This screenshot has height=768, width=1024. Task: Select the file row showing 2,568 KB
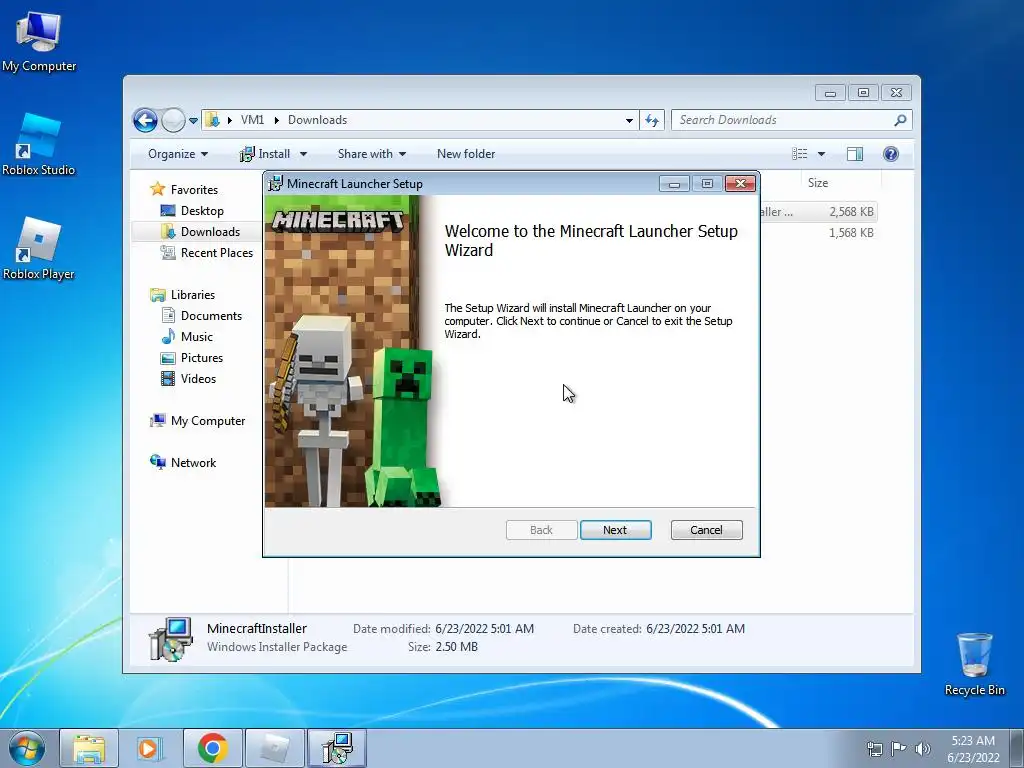pos(818,212)
